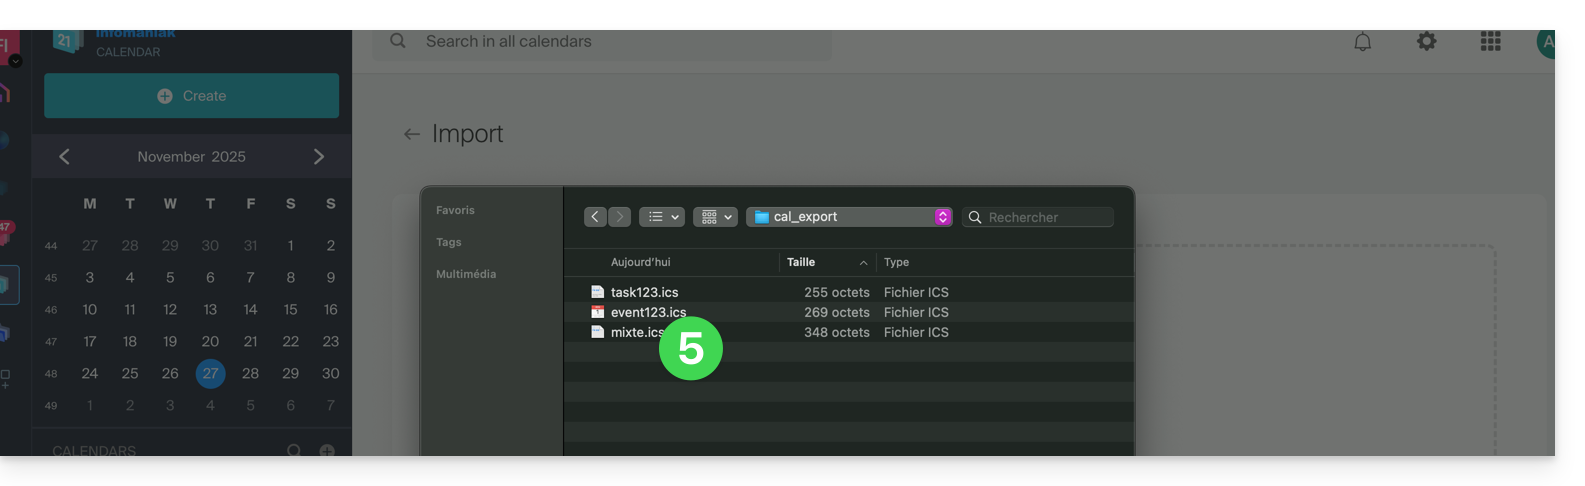Select November 27 in mini calendar

click(x=210, y=374)
